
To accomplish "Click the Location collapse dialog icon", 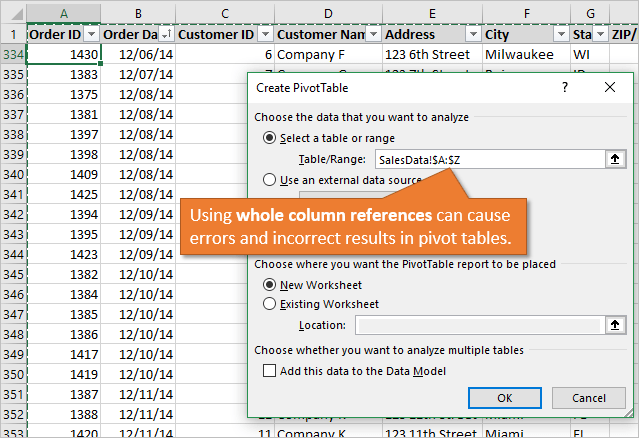I will pos(615,324).
